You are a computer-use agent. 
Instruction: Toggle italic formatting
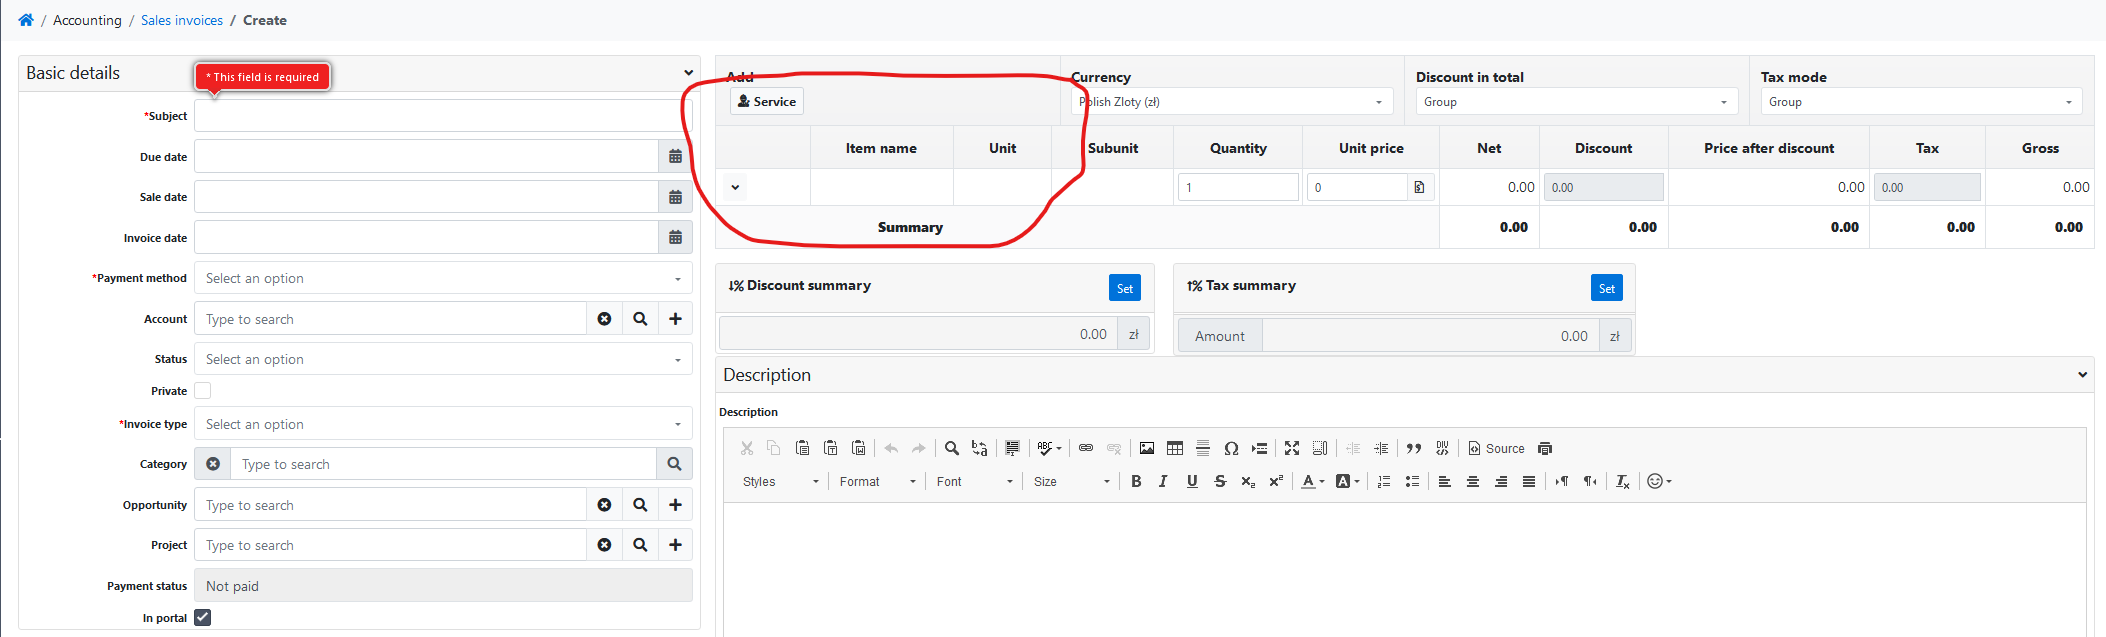tap(1163, 481)
